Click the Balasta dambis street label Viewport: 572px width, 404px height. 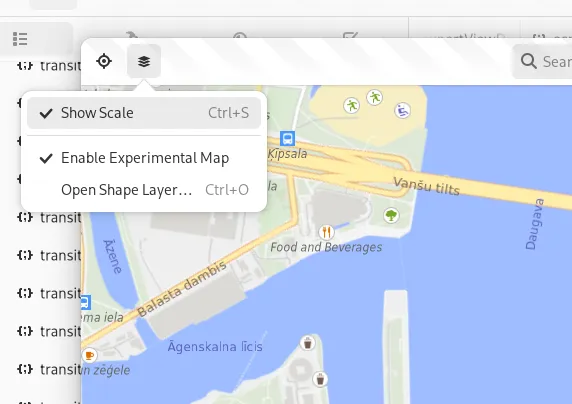[181, 289]
